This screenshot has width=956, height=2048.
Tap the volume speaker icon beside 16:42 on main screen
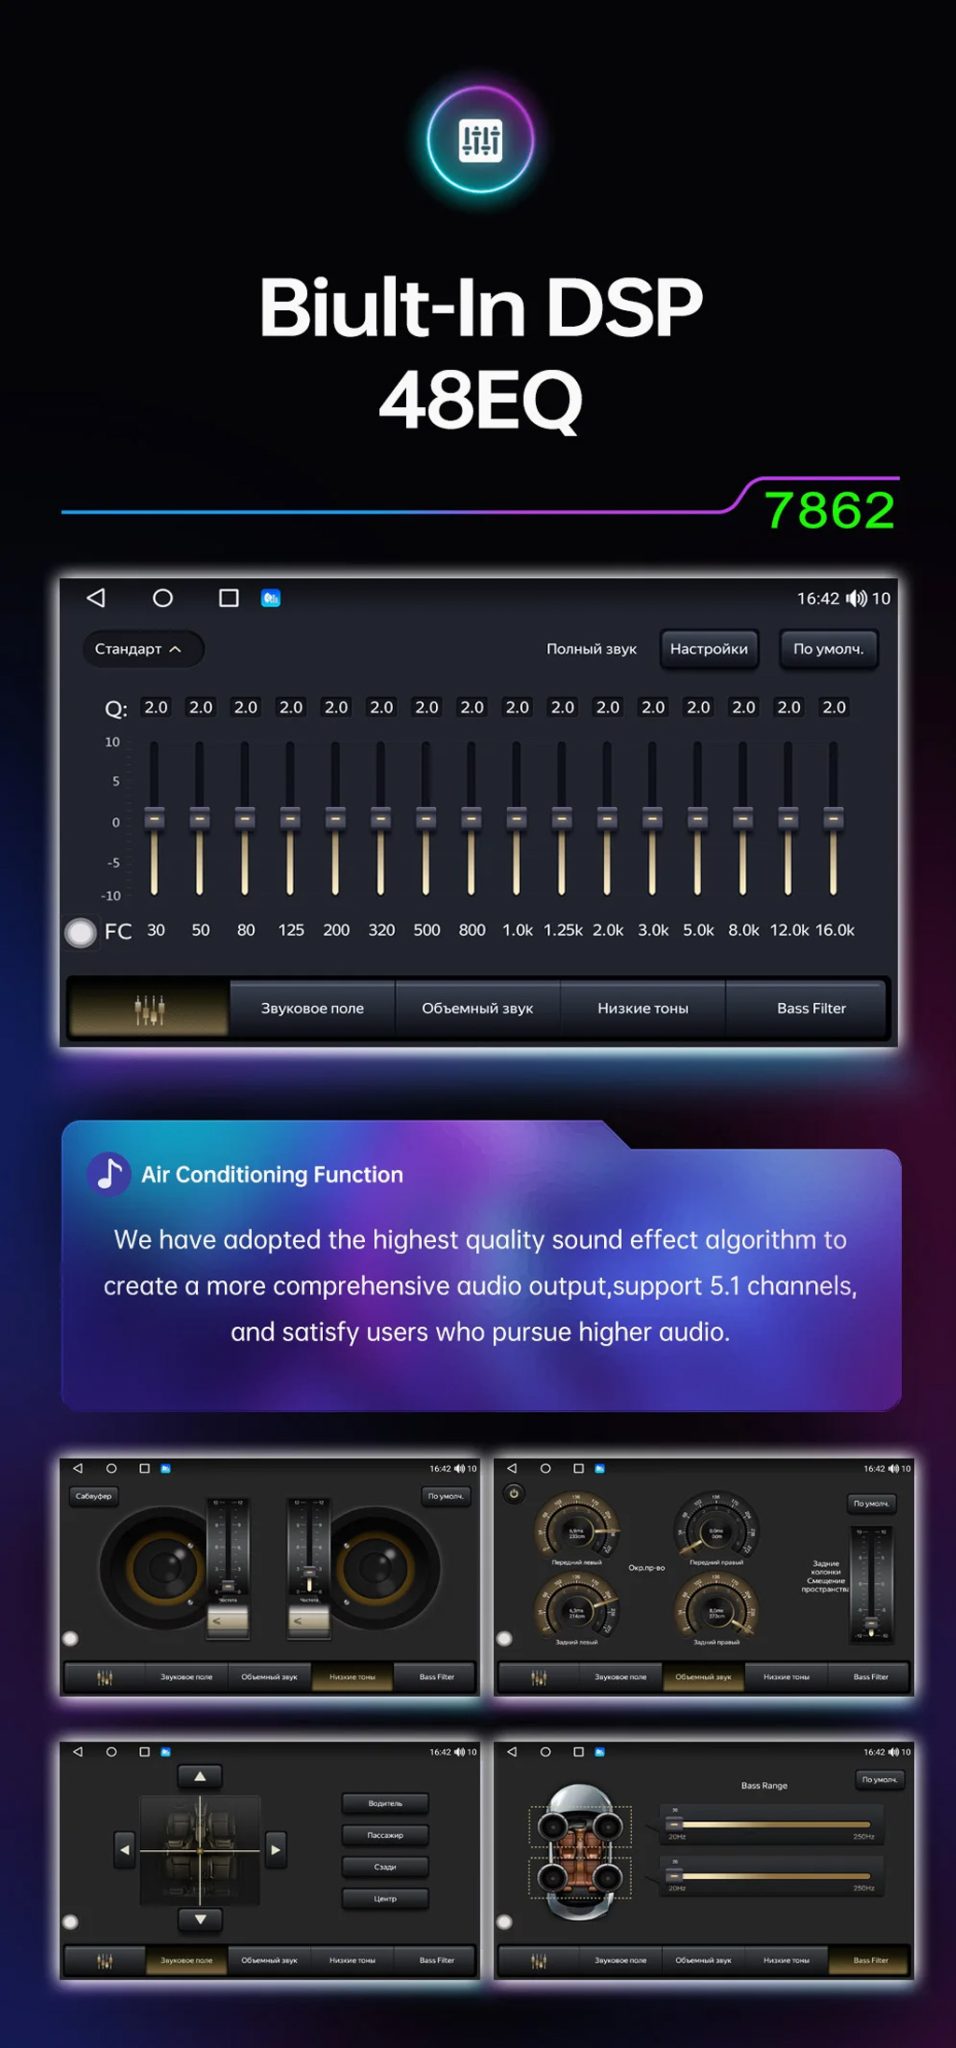856,598
